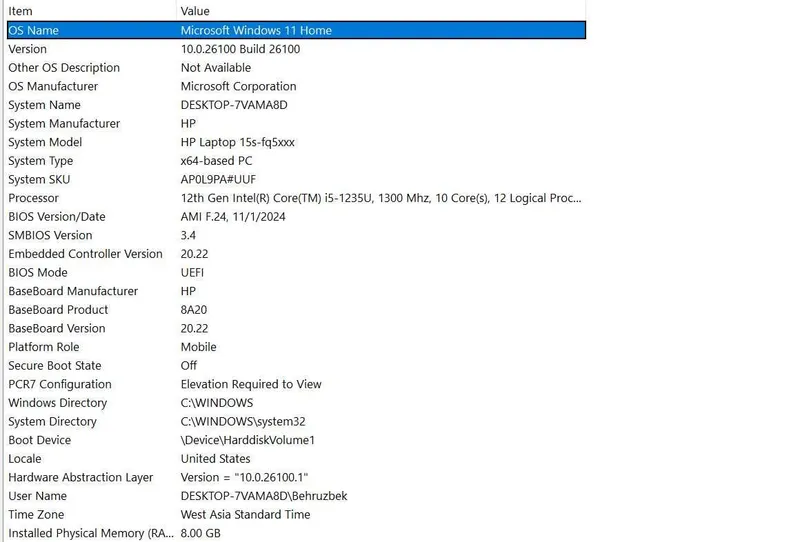The height and width of the screenshot is (542, 800).
Task: Click the Version = "10.0.26100.1" value
Action: click(x=244, y=477)
